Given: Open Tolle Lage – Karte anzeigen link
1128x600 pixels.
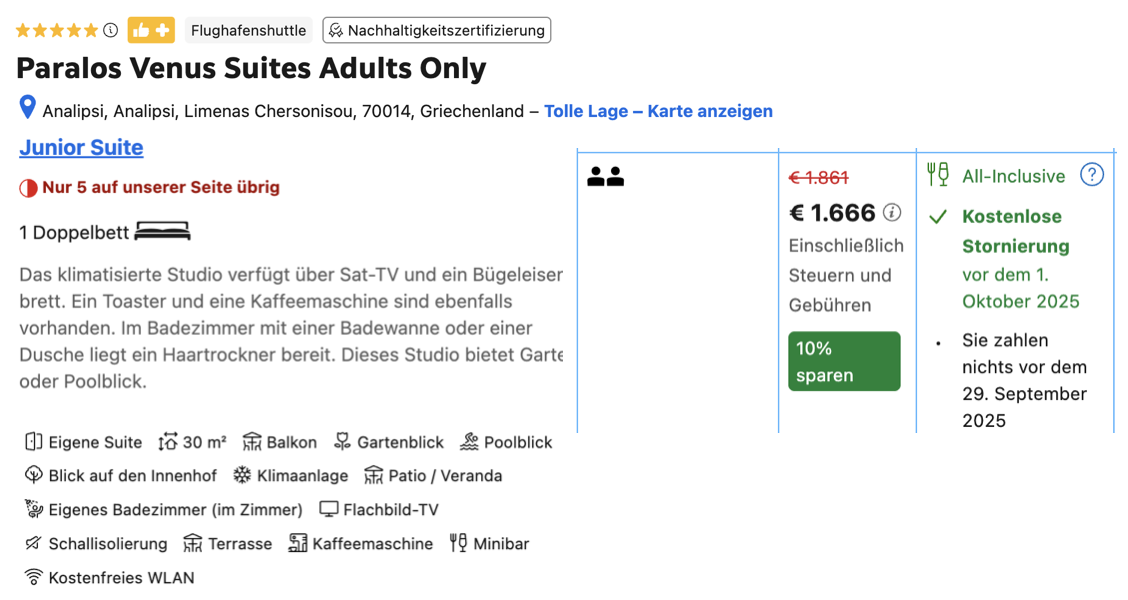Looking at the screenshot, I should (658, 112).
